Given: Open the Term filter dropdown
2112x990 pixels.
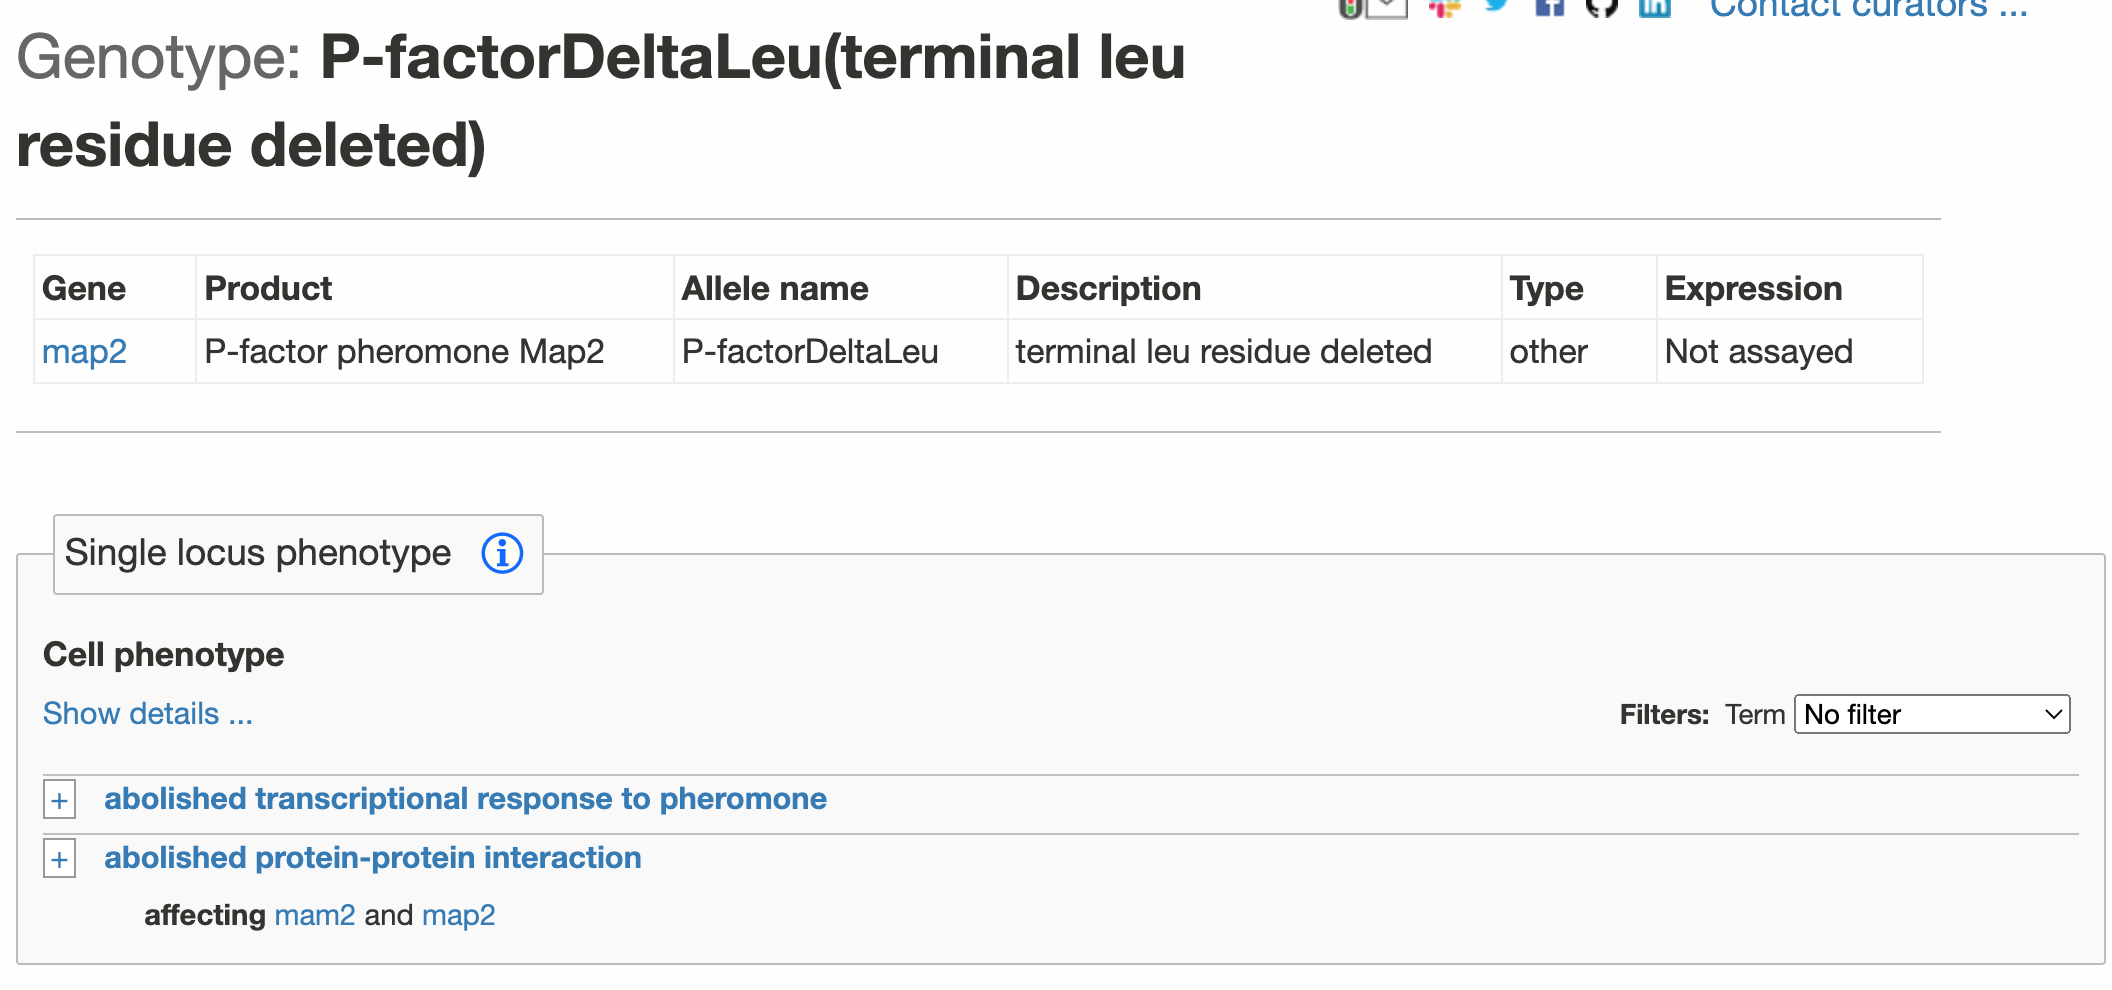Looking at the screenshot, I should tap(1932, 714).
